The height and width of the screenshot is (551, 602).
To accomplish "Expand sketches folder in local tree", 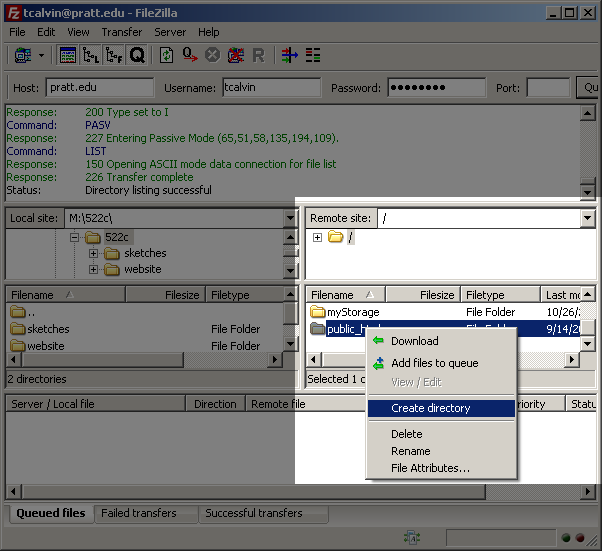I will point(93,253).
